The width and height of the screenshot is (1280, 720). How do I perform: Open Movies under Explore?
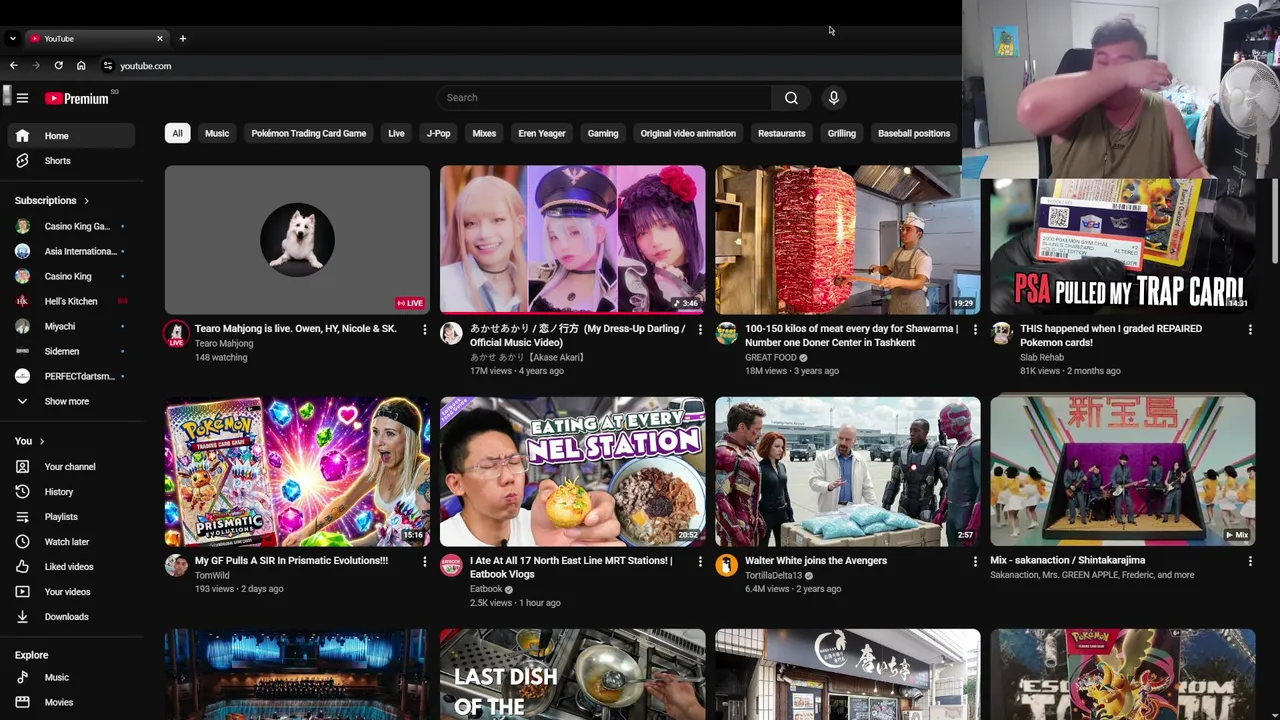[70, 703]
